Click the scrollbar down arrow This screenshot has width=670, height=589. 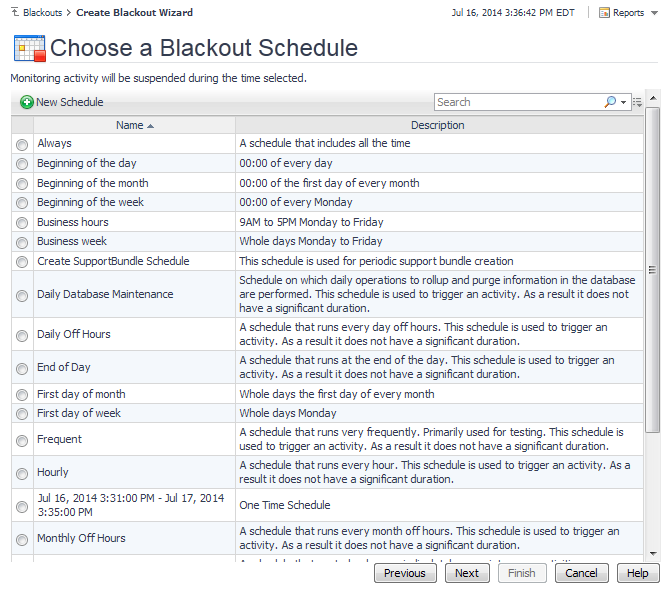click(x=652, y=553)
